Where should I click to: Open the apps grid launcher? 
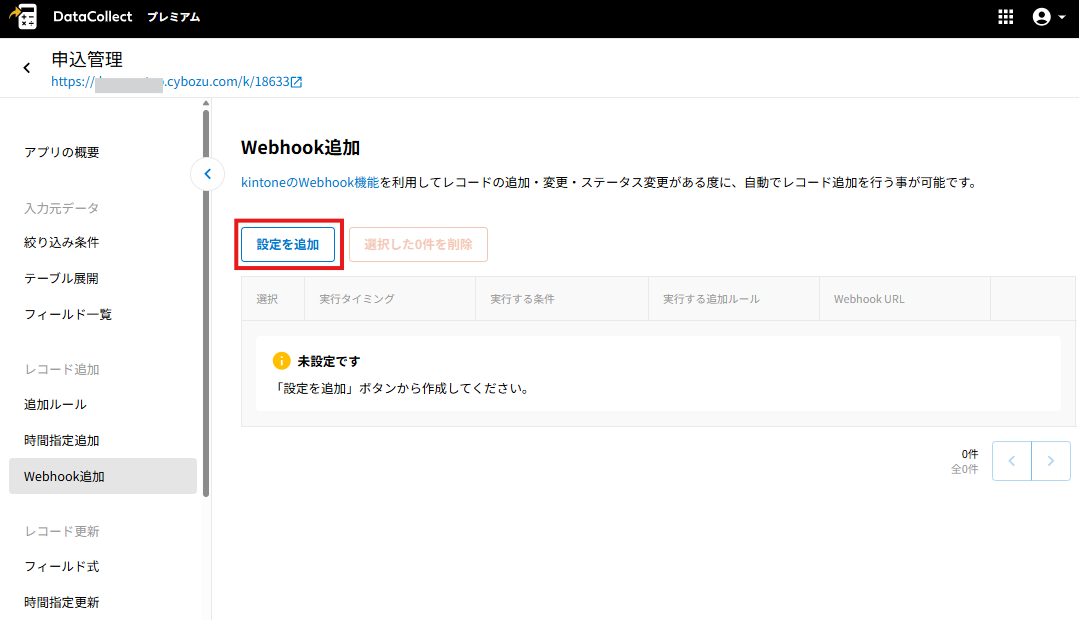click(x=1006, y=17)
